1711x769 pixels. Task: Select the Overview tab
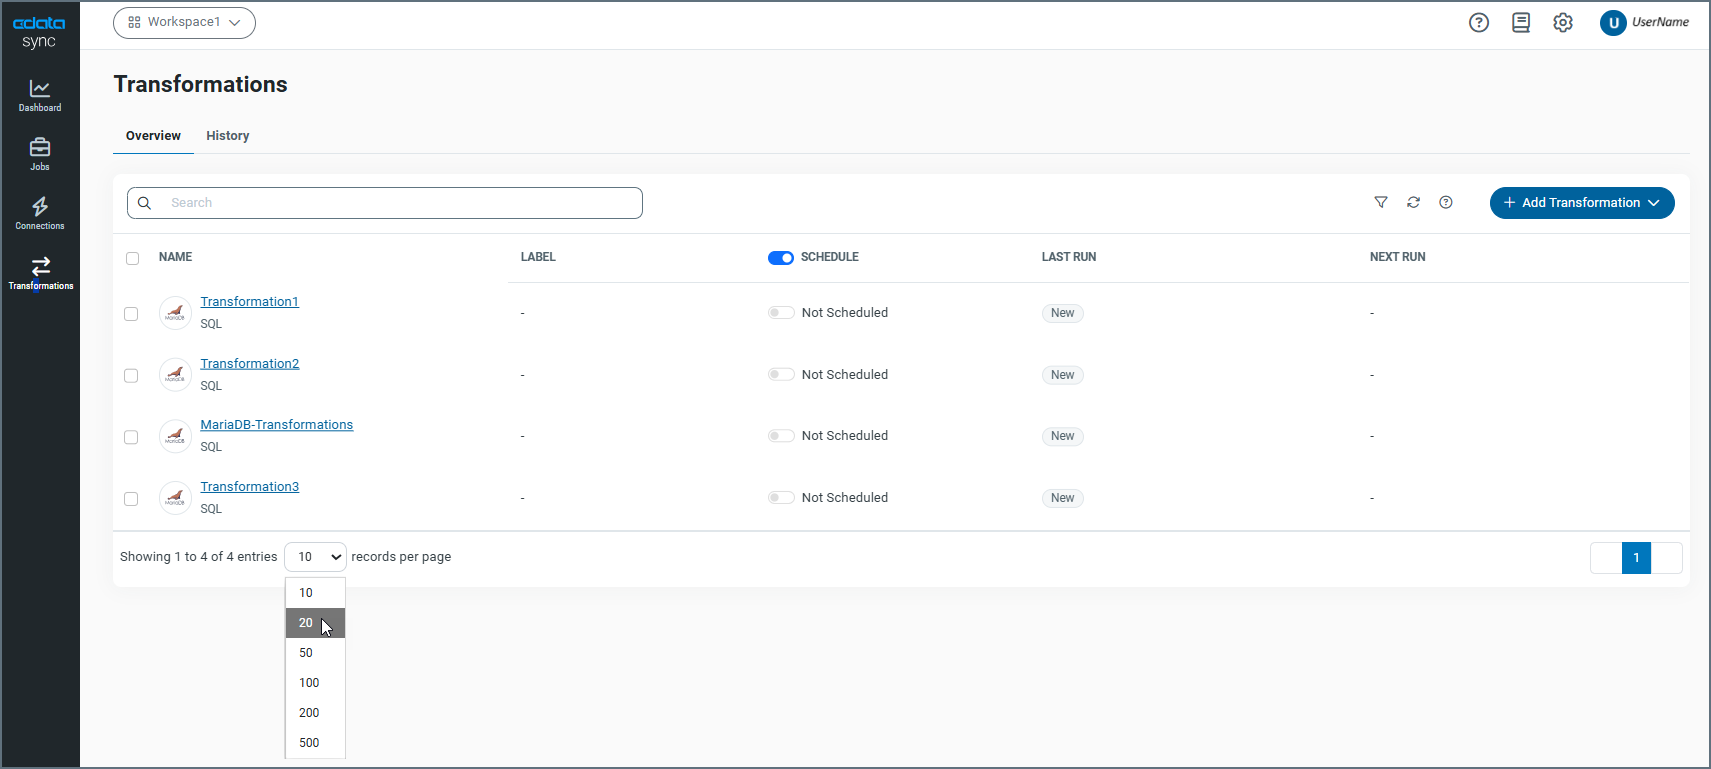click(153, 136)
